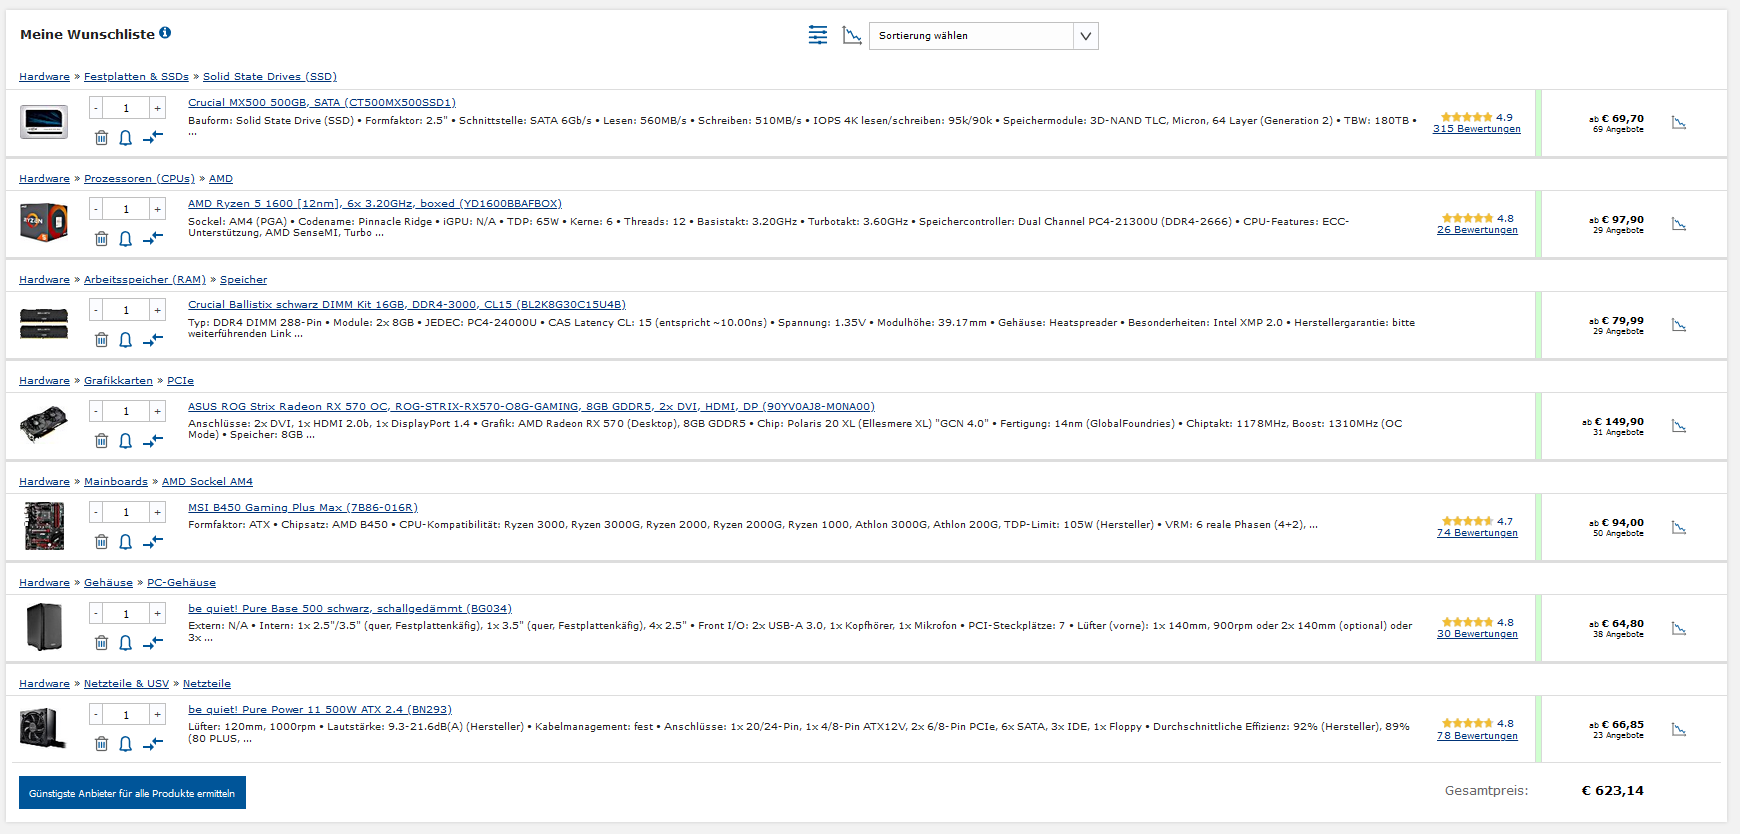This screenshot has height=834, width=1740.
Task: Go to 'Prozessoren (CPUs)' category
Action: pos(139,179)
